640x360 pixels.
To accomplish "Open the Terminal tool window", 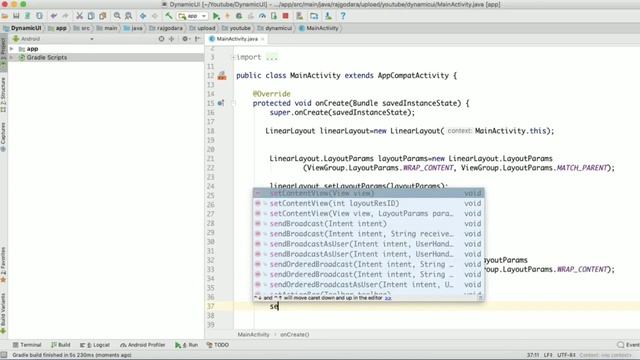I will coord(27,345).
